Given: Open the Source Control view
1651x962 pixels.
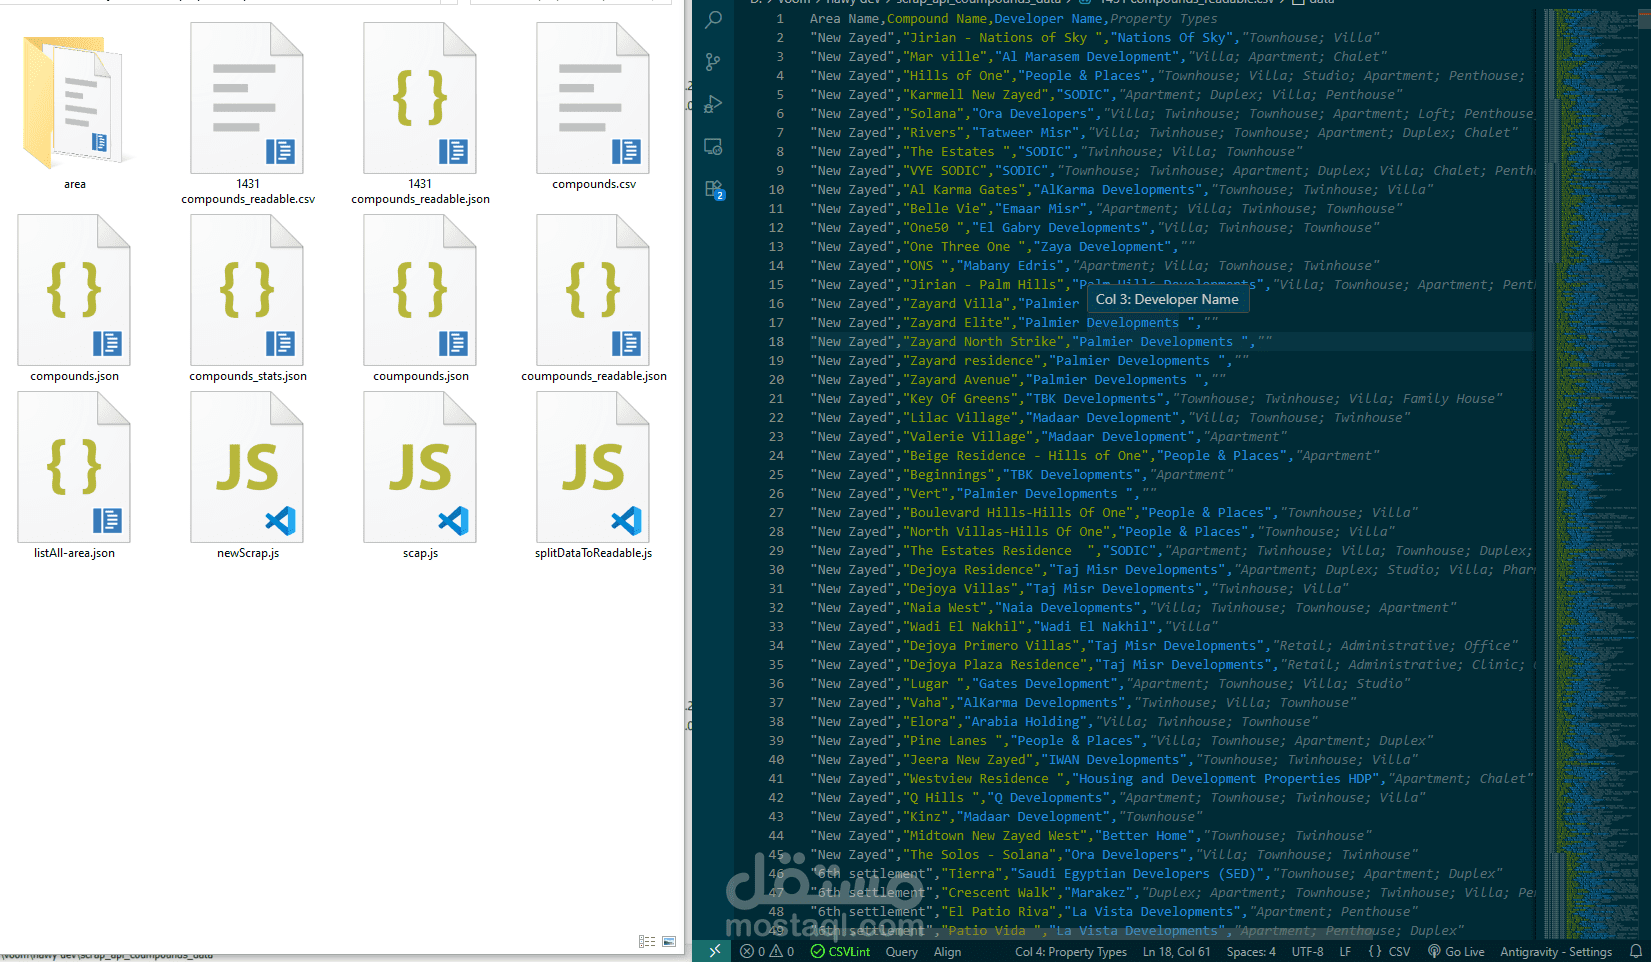Looking at the screenshot, I should 713,62.
